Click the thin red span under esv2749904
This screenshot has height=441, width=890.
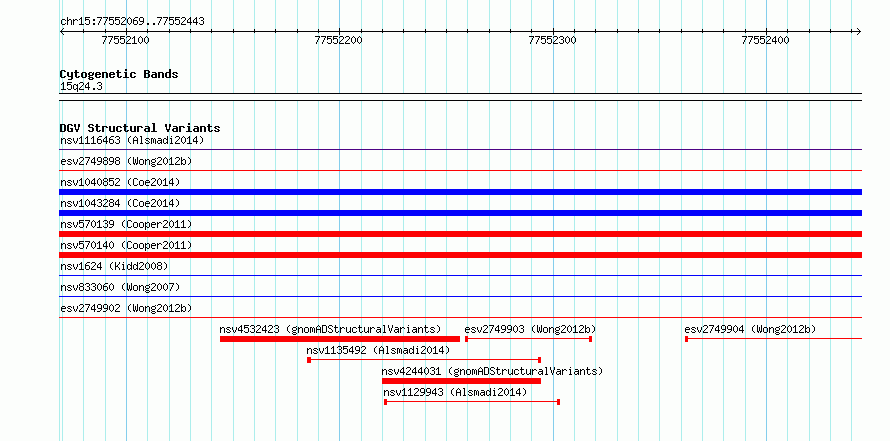pyautogui.click(x=774, y=339)
